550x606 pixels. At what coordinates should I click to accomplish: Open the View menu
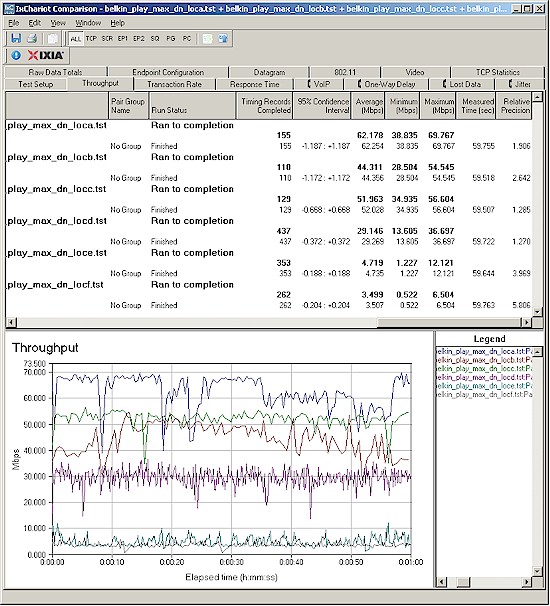tap(58, 23)
